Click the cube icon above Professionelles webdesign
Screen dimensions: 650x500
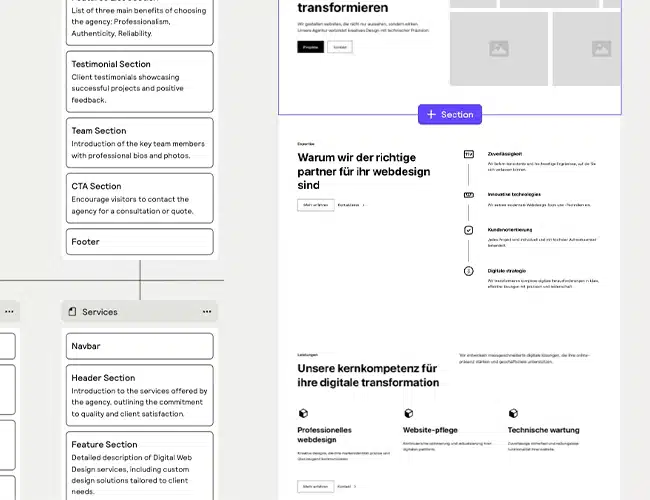(303, 413)
